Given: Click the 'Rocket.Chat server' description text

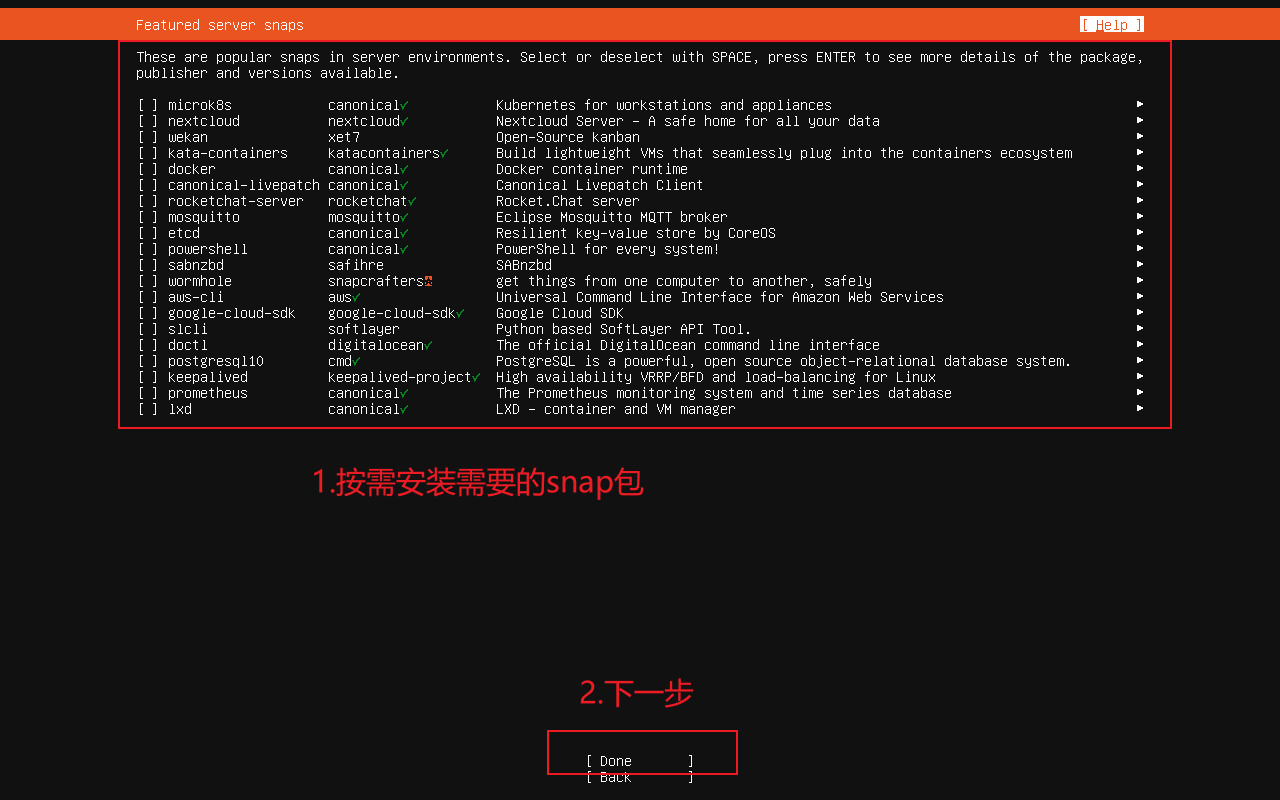Looking at the screenshot, I should pos(568,201).
